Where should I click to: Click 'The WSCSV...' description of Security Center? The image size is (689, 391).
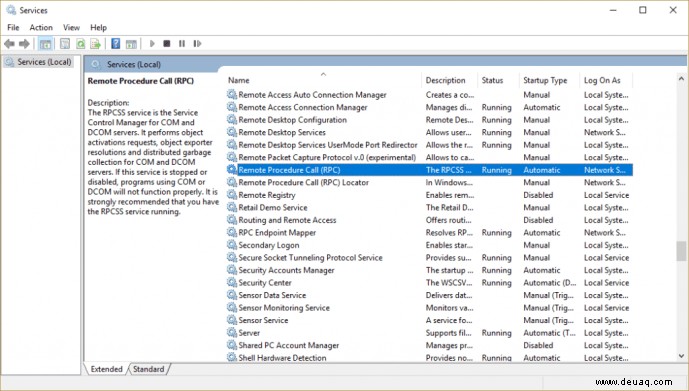(449, 282)
